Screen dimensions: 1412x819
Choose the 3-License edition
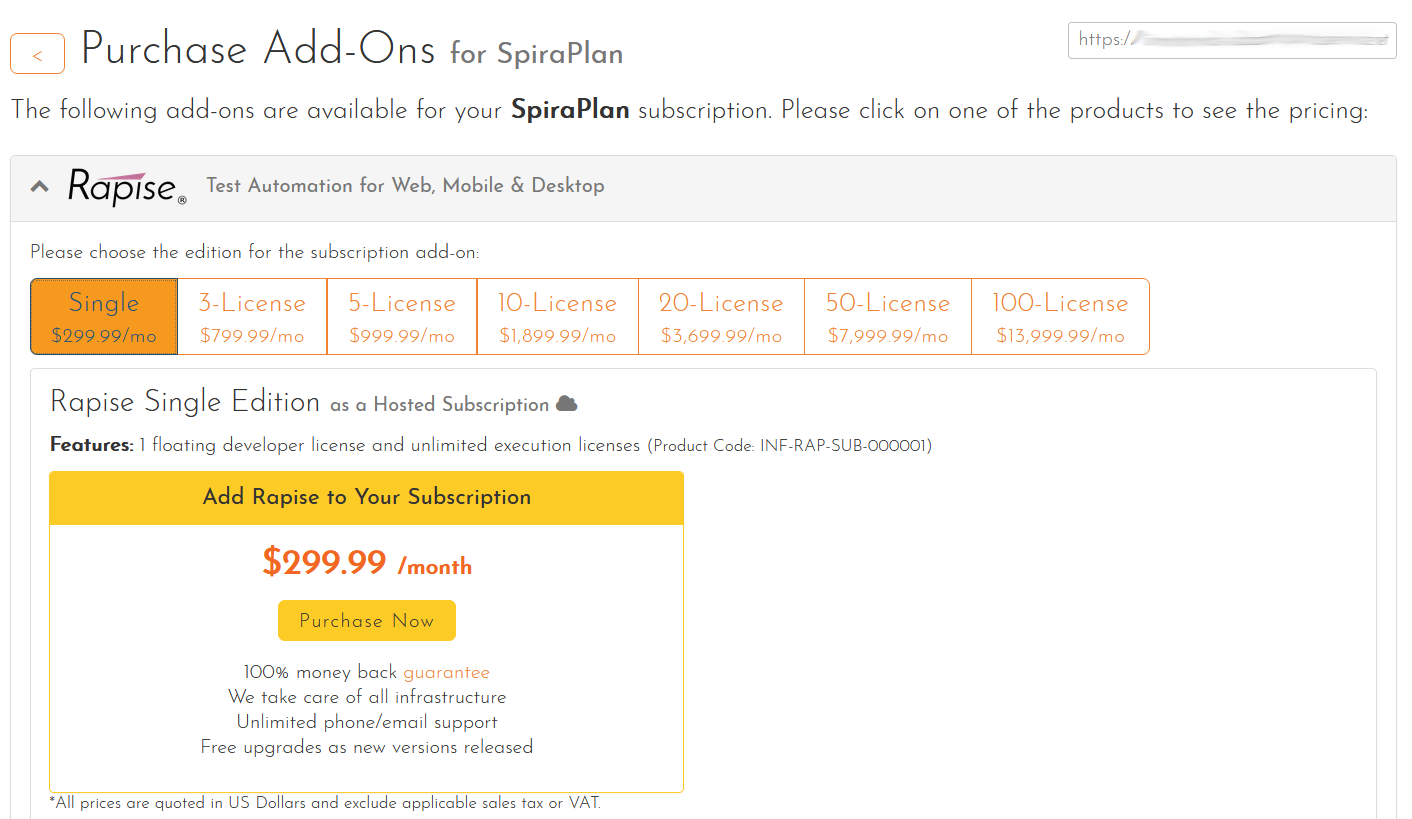tap(252, 316)
